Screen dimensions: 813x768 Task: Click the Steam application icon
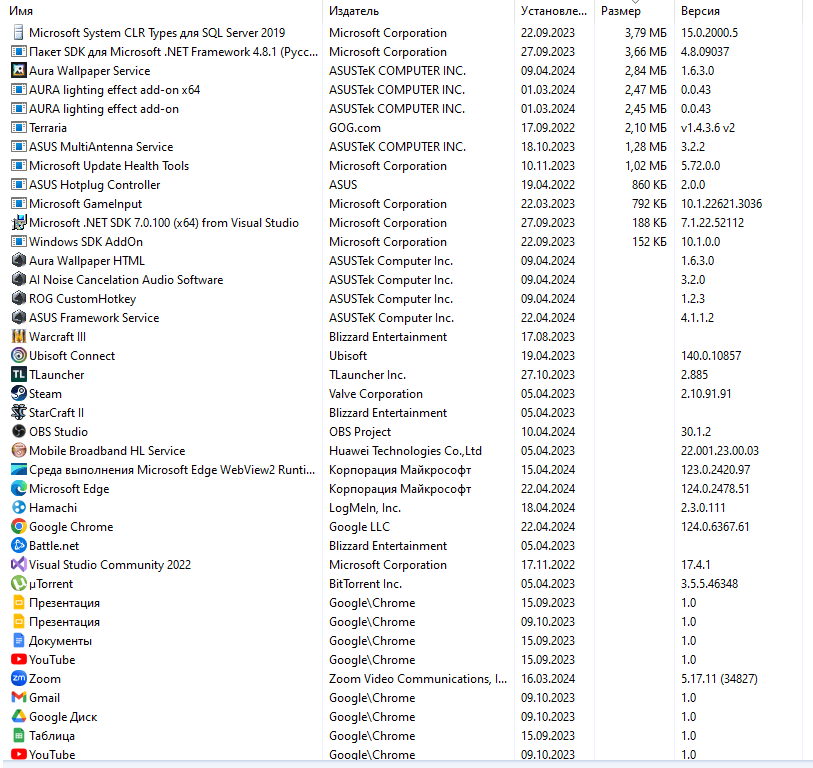pyautogui.click(x=17, y=394)
